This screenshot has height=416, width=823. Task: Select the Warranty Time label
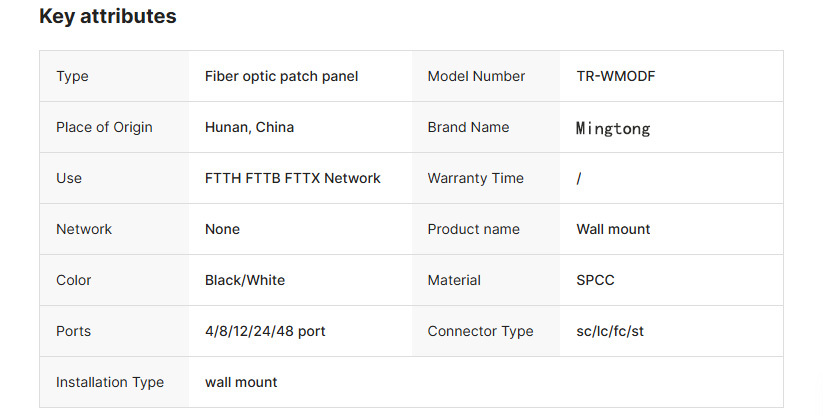[x=475, y=178]
